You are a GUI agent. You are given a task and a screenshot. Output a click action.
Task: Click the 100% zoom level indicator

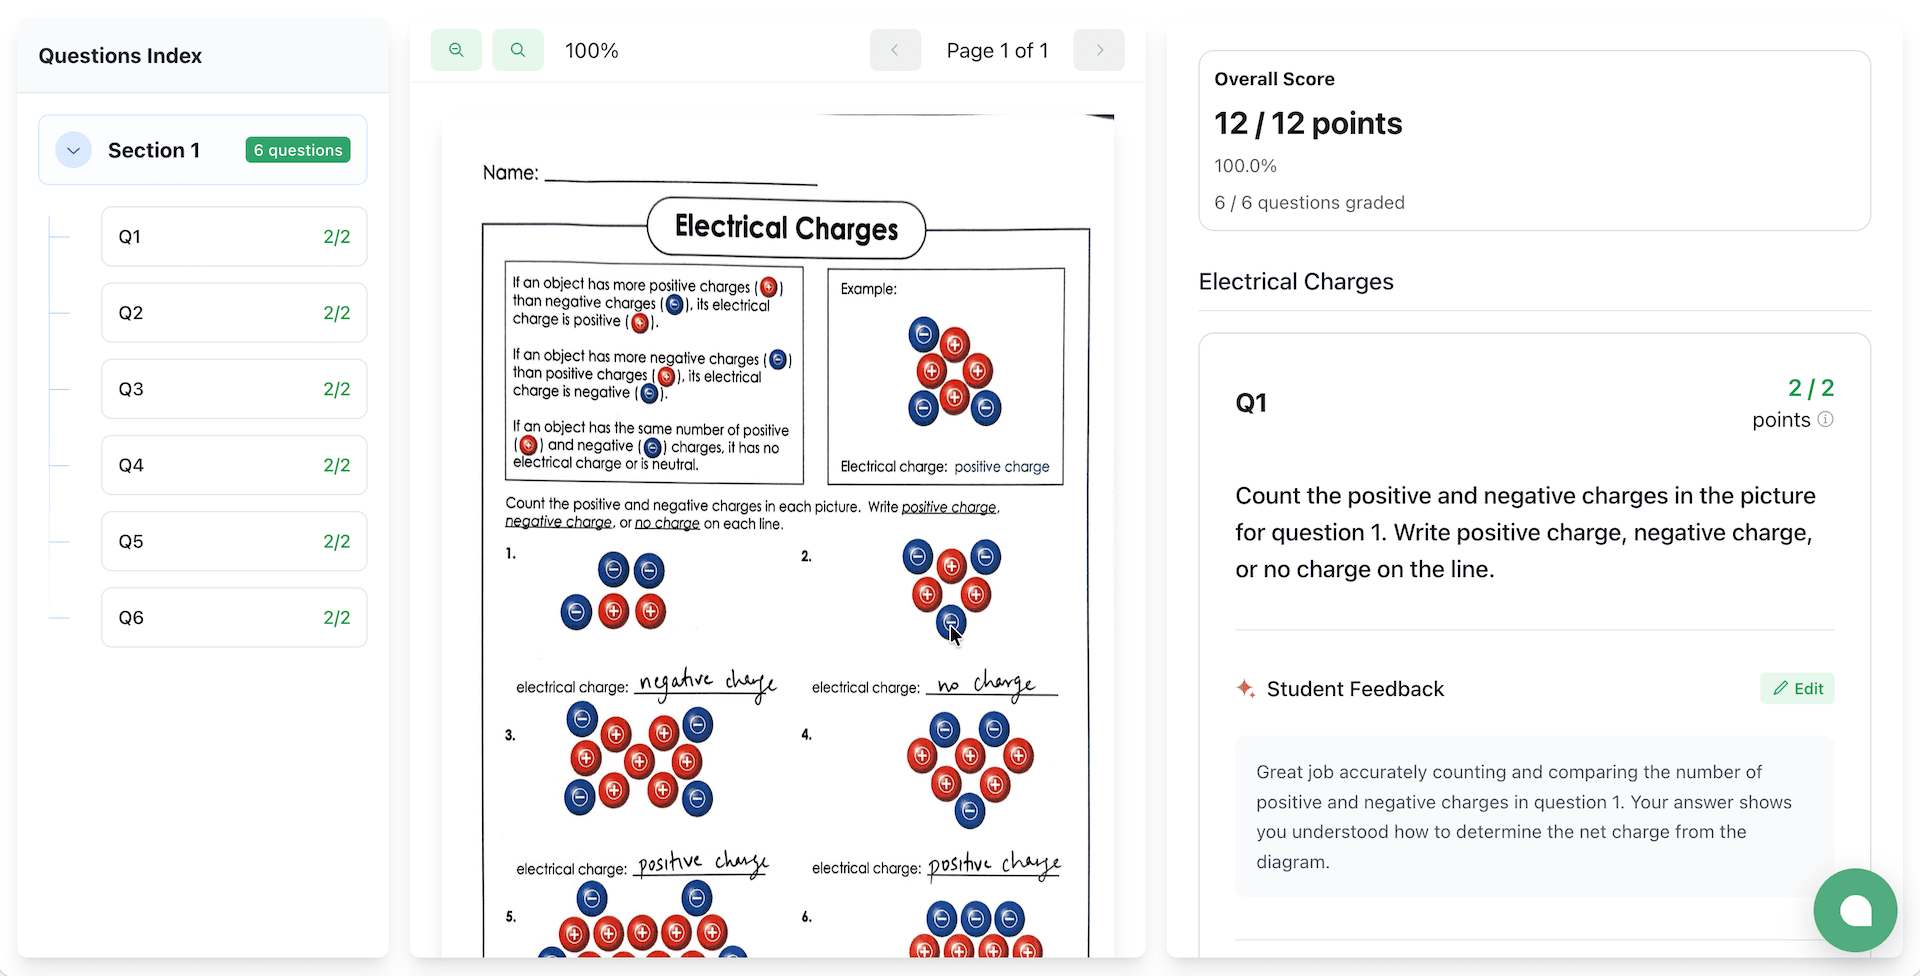coord(591,49)
